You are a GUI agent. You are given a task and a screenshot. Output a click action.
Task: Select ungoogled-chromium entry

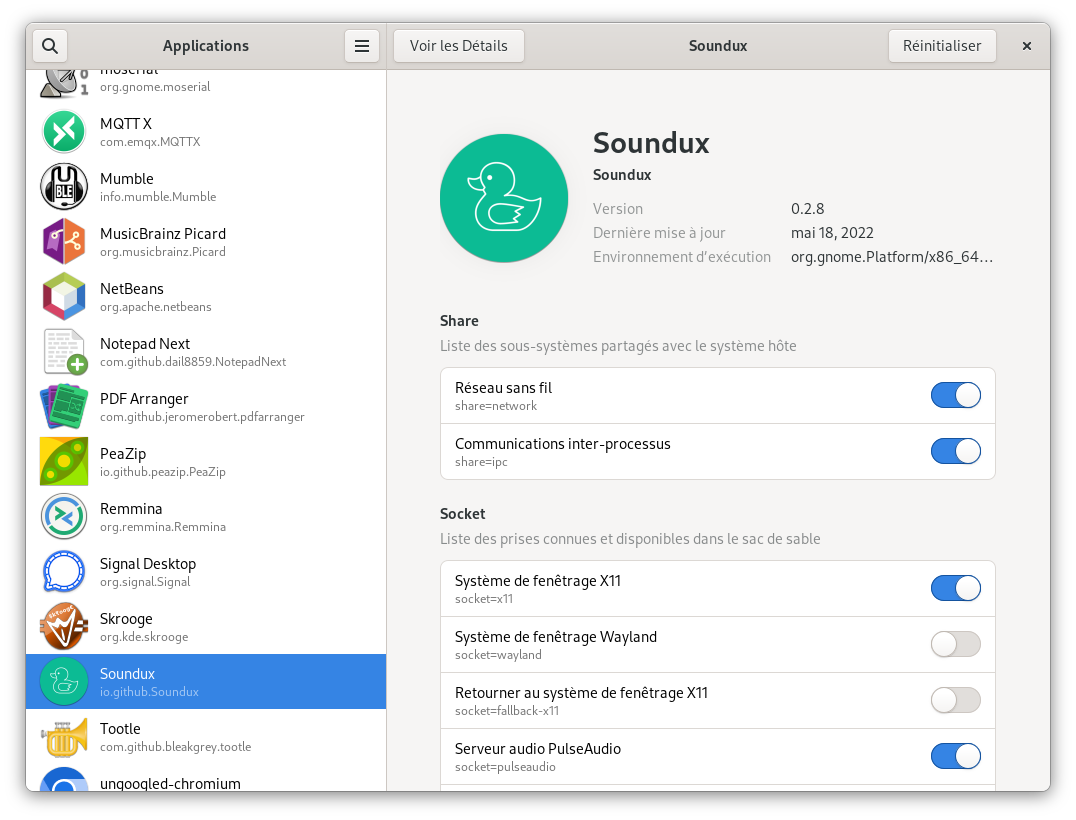tap(206, 778)
